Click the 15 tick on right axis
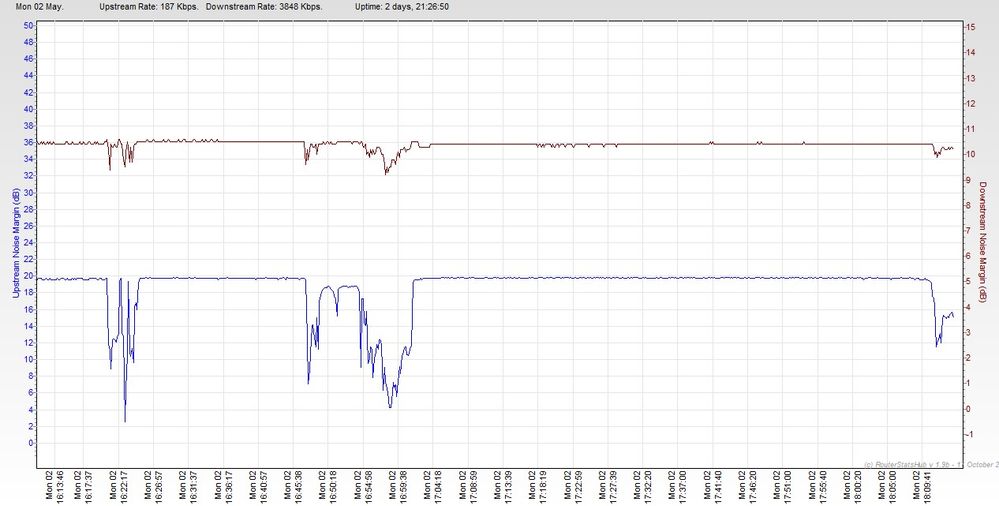Screen dimensions: 999x506 pyautogui.click(x=969, y=25)
